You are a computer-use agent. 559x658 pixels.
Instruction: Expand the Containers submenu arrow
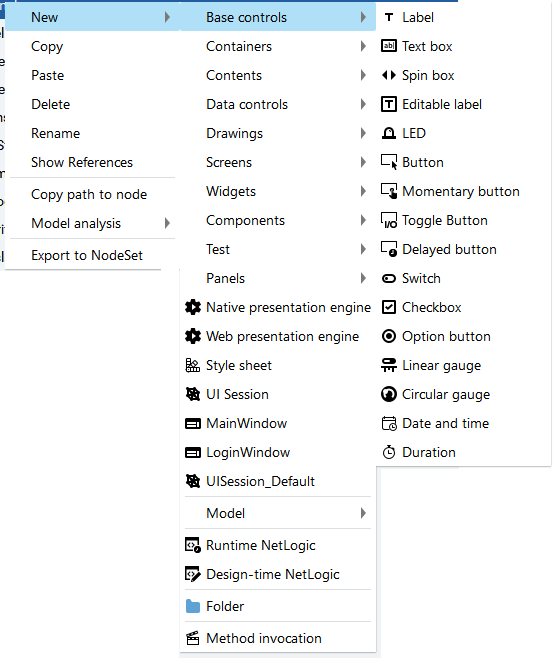363,46
